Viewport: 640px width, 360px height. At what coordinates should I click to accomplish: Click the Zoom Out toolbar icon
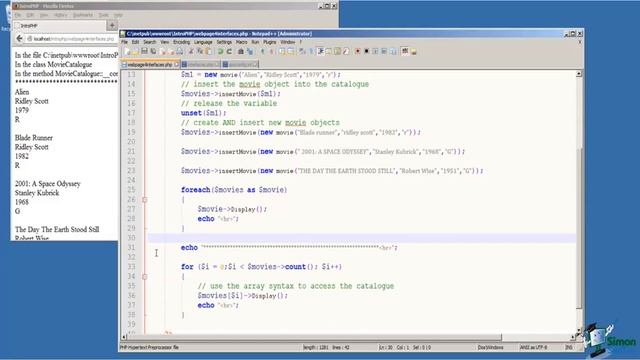(271, 51)
